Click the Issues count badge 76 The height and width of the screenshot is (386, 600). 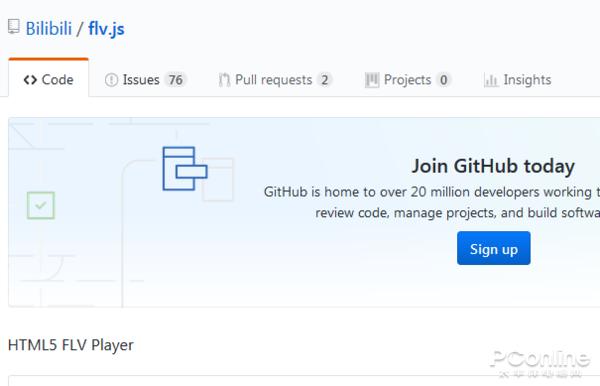(176, 80)
